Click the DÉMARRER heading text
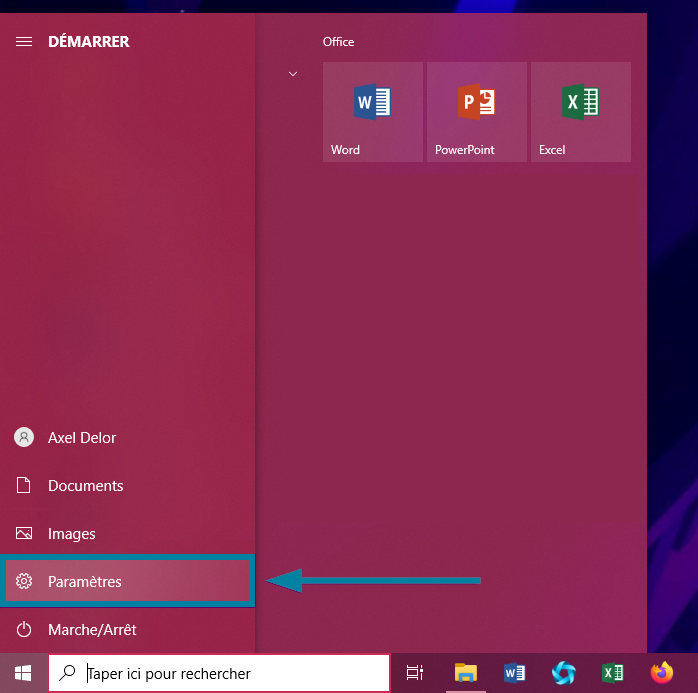 tap(89, 41)
